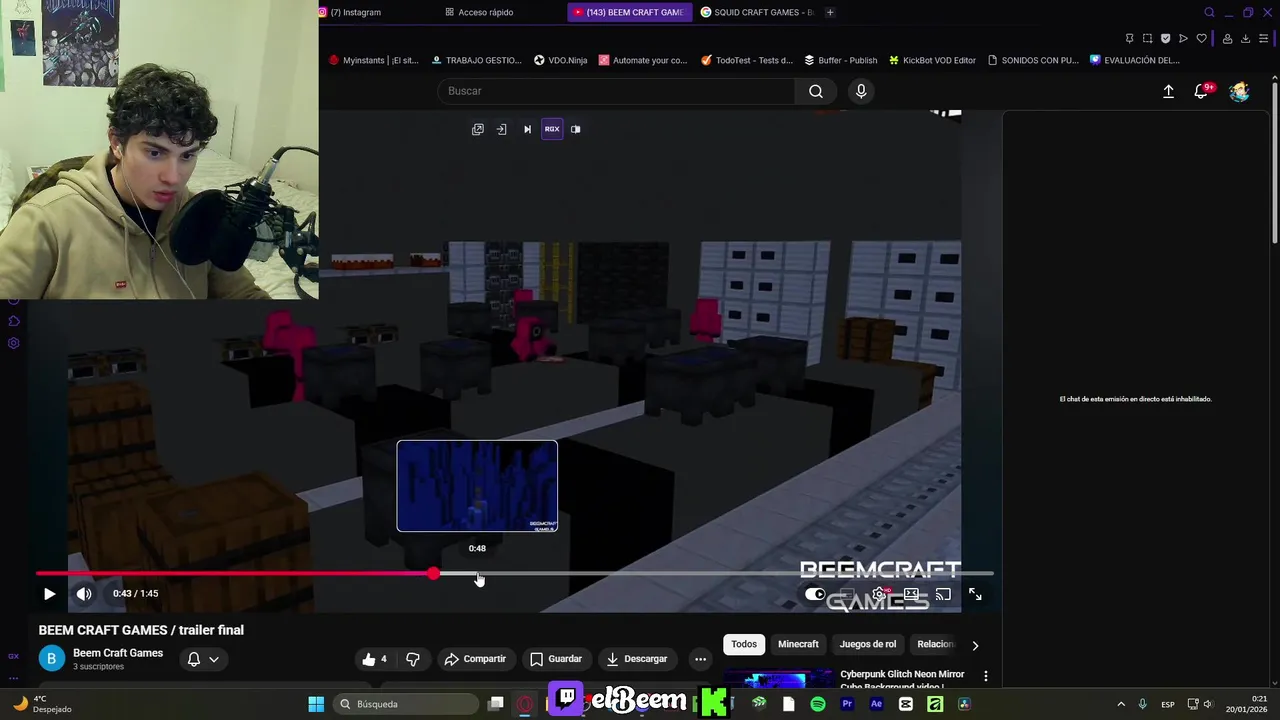Click the taskbar Búsqueda search box
The height and width of the screenshot is (720, 1280).
[x=404, y=704]
